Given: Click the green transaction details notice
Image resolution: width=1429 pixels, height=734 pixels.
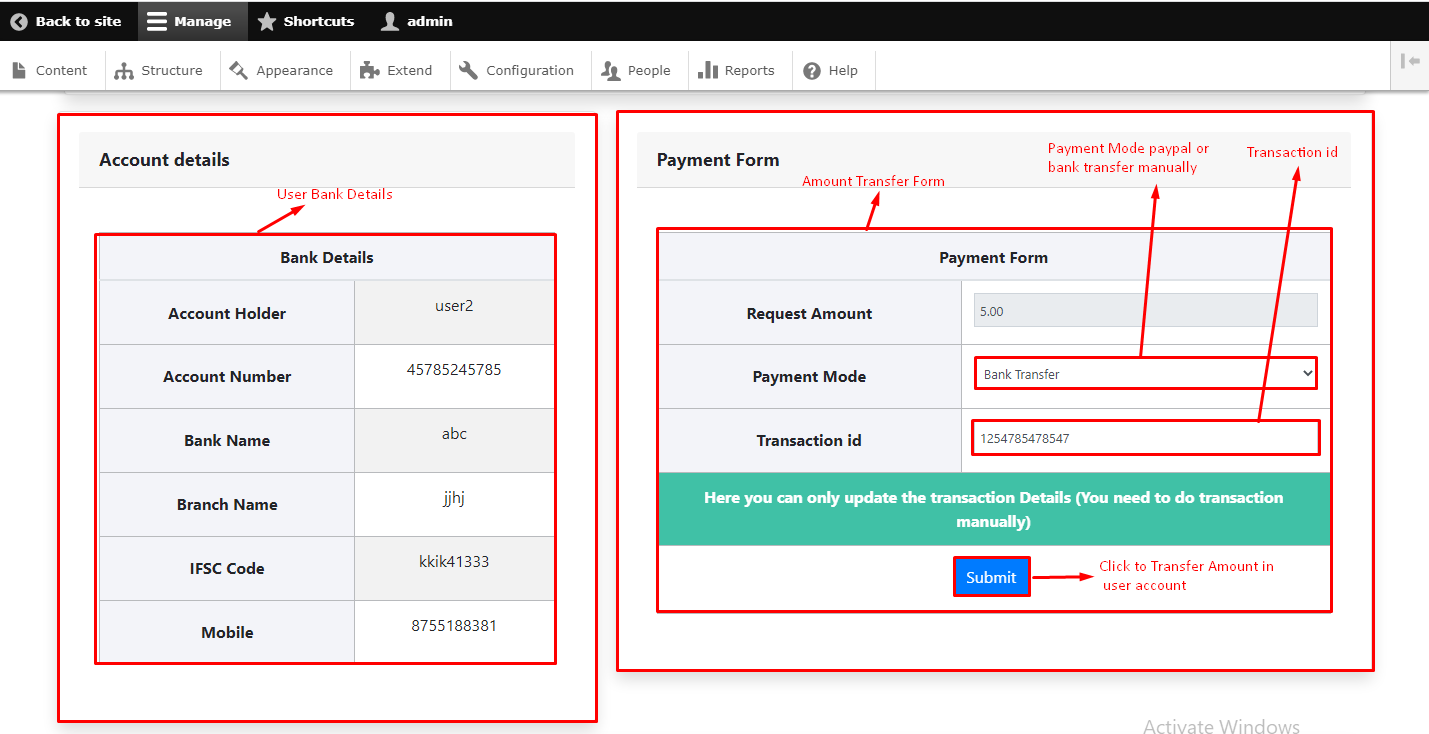Looking at the screenshot, I should pos(993,509).
